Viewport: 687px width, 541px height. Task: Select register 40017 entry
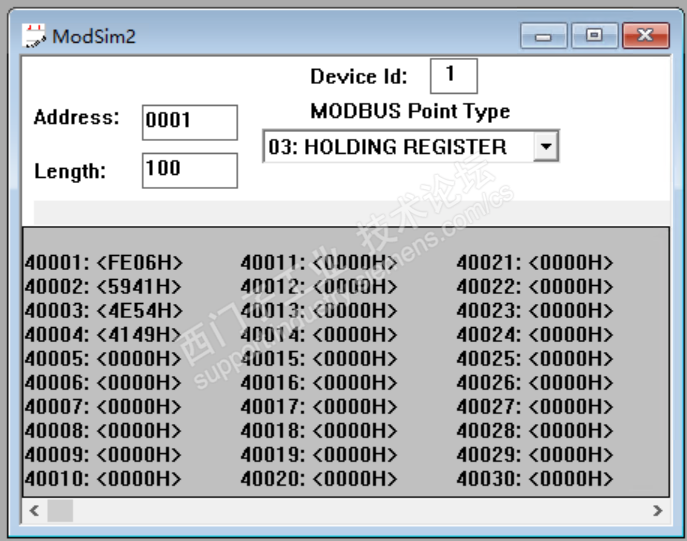pyautogui.click(x=319, y=407)
